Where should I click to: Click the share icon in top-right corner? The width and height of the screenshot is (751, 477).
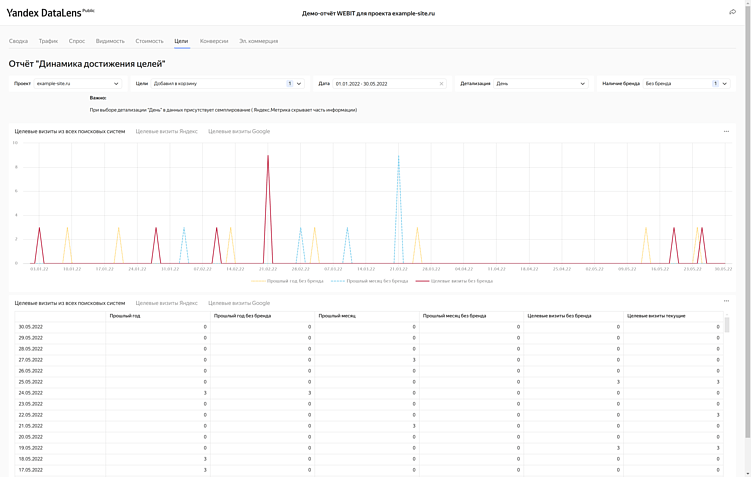click(732, 12)
